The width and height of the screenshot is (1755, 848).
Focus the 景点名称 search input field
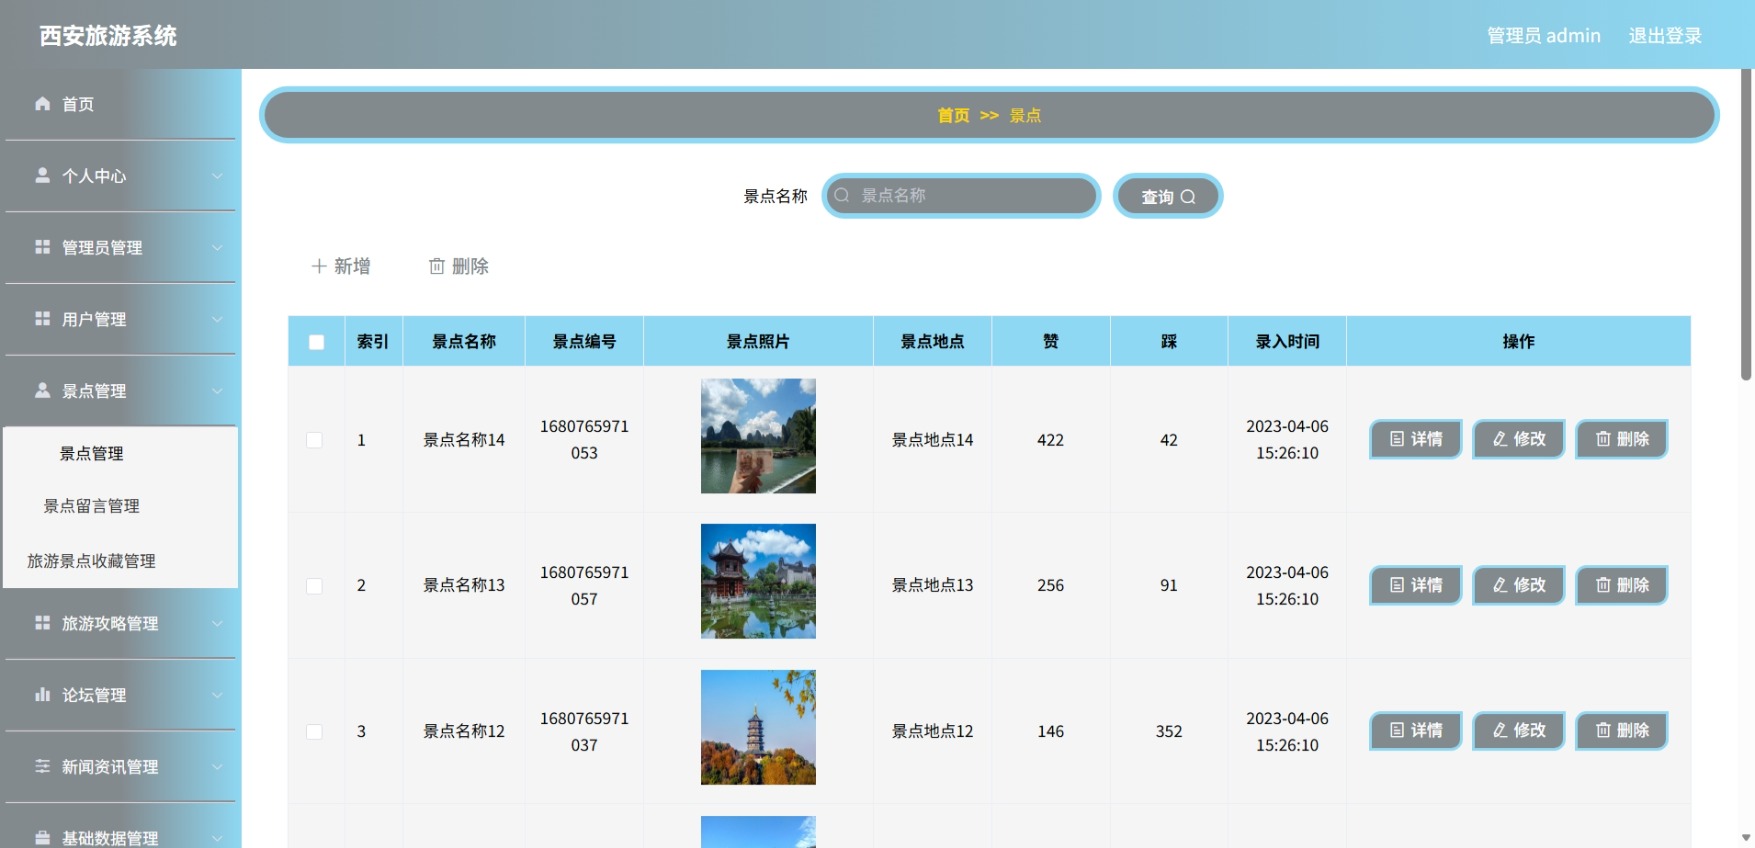coord(961,195)
